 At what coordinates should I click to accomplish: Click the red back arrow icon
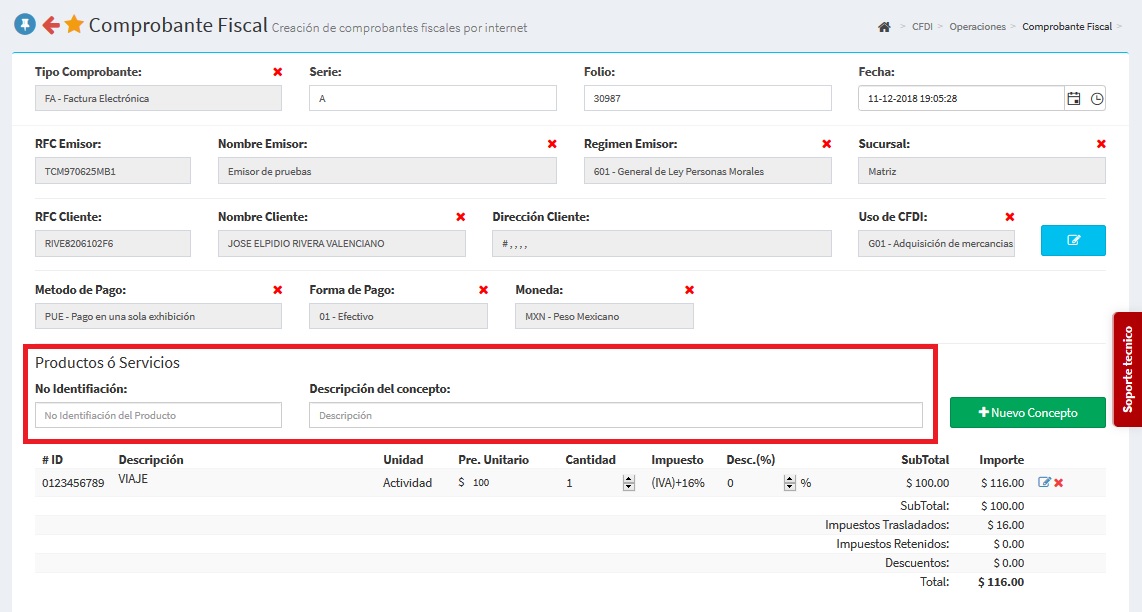[x=50, y=25]
